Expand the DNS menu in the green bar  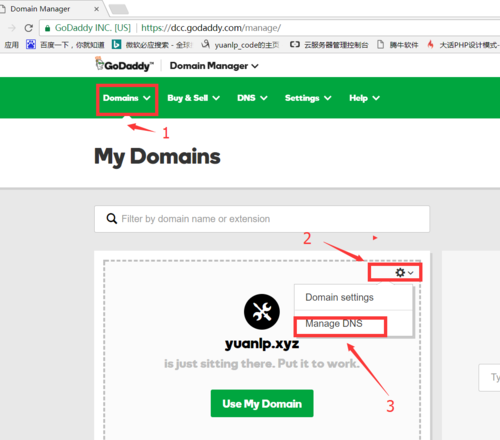[252, 98]
